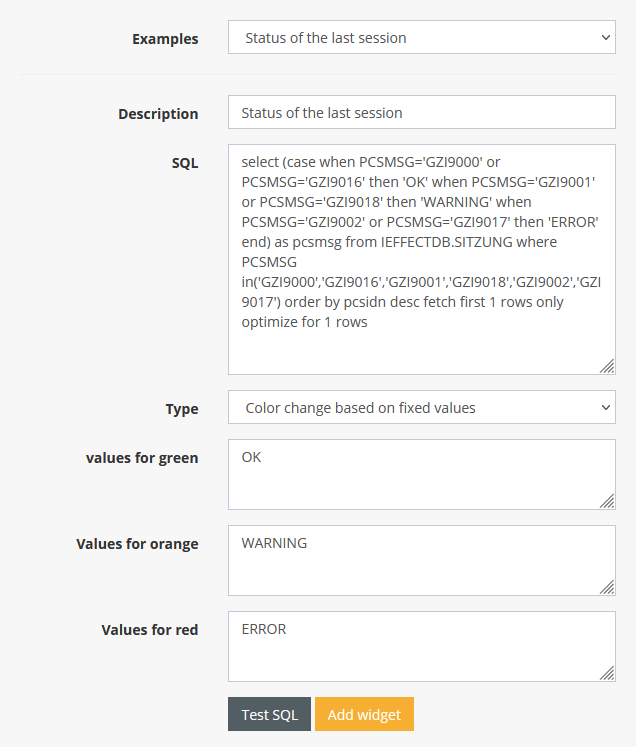This screenshot has height=747, width=636.
Task: Click inside the SQL query text area
Action: (421, 259)
